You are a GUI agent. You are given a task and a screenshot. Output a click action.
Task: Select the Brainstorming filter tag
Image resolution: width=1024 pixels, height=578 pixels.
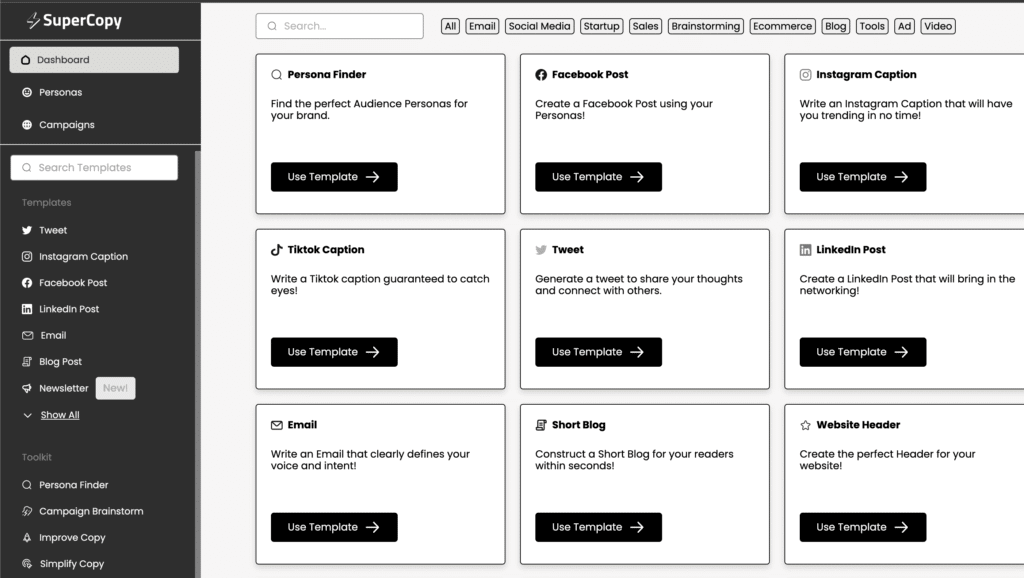(706, 26)
